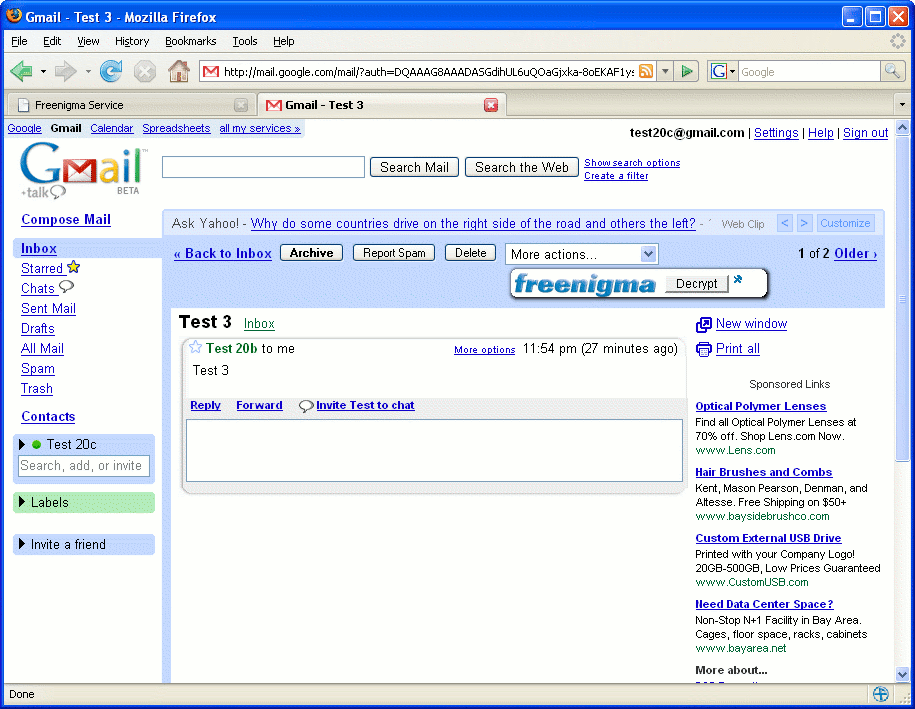
Task: Click the Search, add, or invite field
Action: pyautogui.click(x=83, y=466)
